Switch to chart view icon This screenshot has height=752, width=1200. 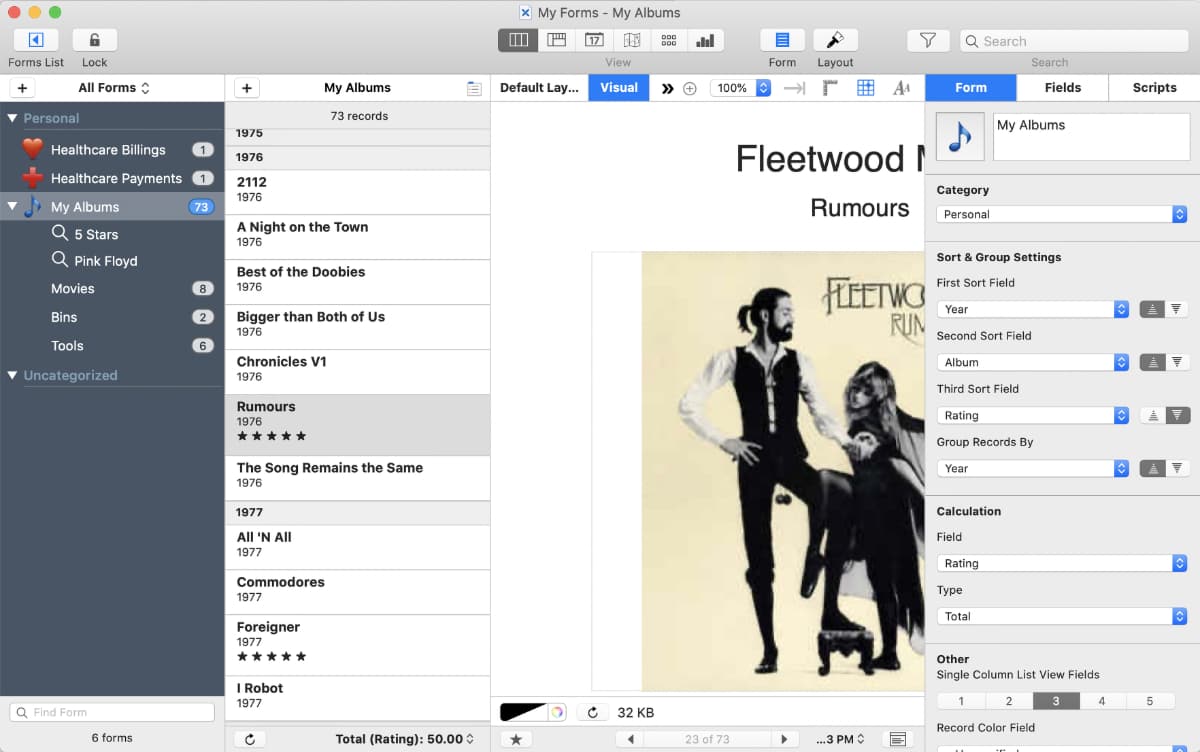click(x=705, y=40)
